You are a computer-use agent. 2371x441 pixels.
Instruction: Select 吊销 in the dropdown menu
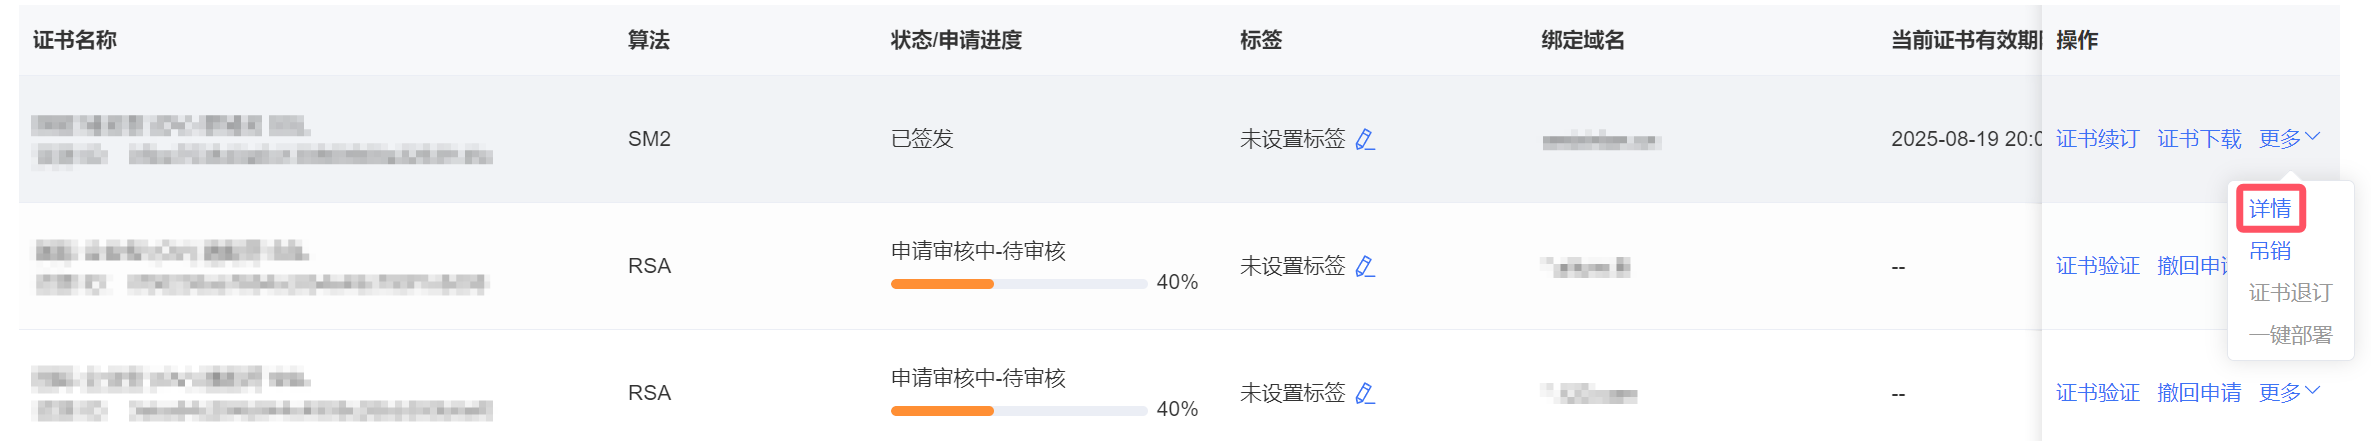tap(2270, 251)
